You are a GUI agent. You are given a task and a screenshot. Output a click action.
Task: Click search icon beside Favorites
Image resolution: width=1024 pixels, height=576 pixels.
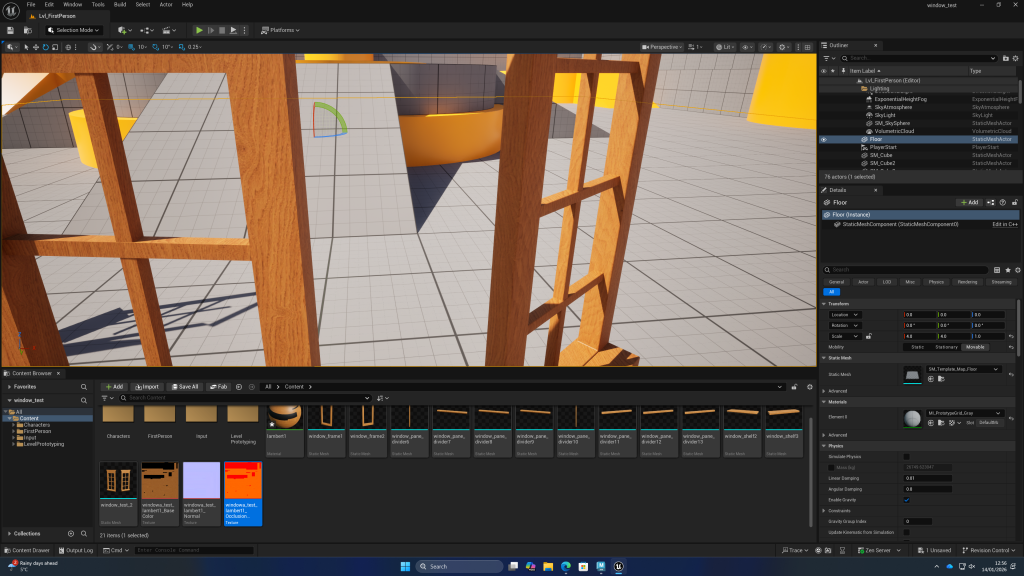click(x=84, y=386)
